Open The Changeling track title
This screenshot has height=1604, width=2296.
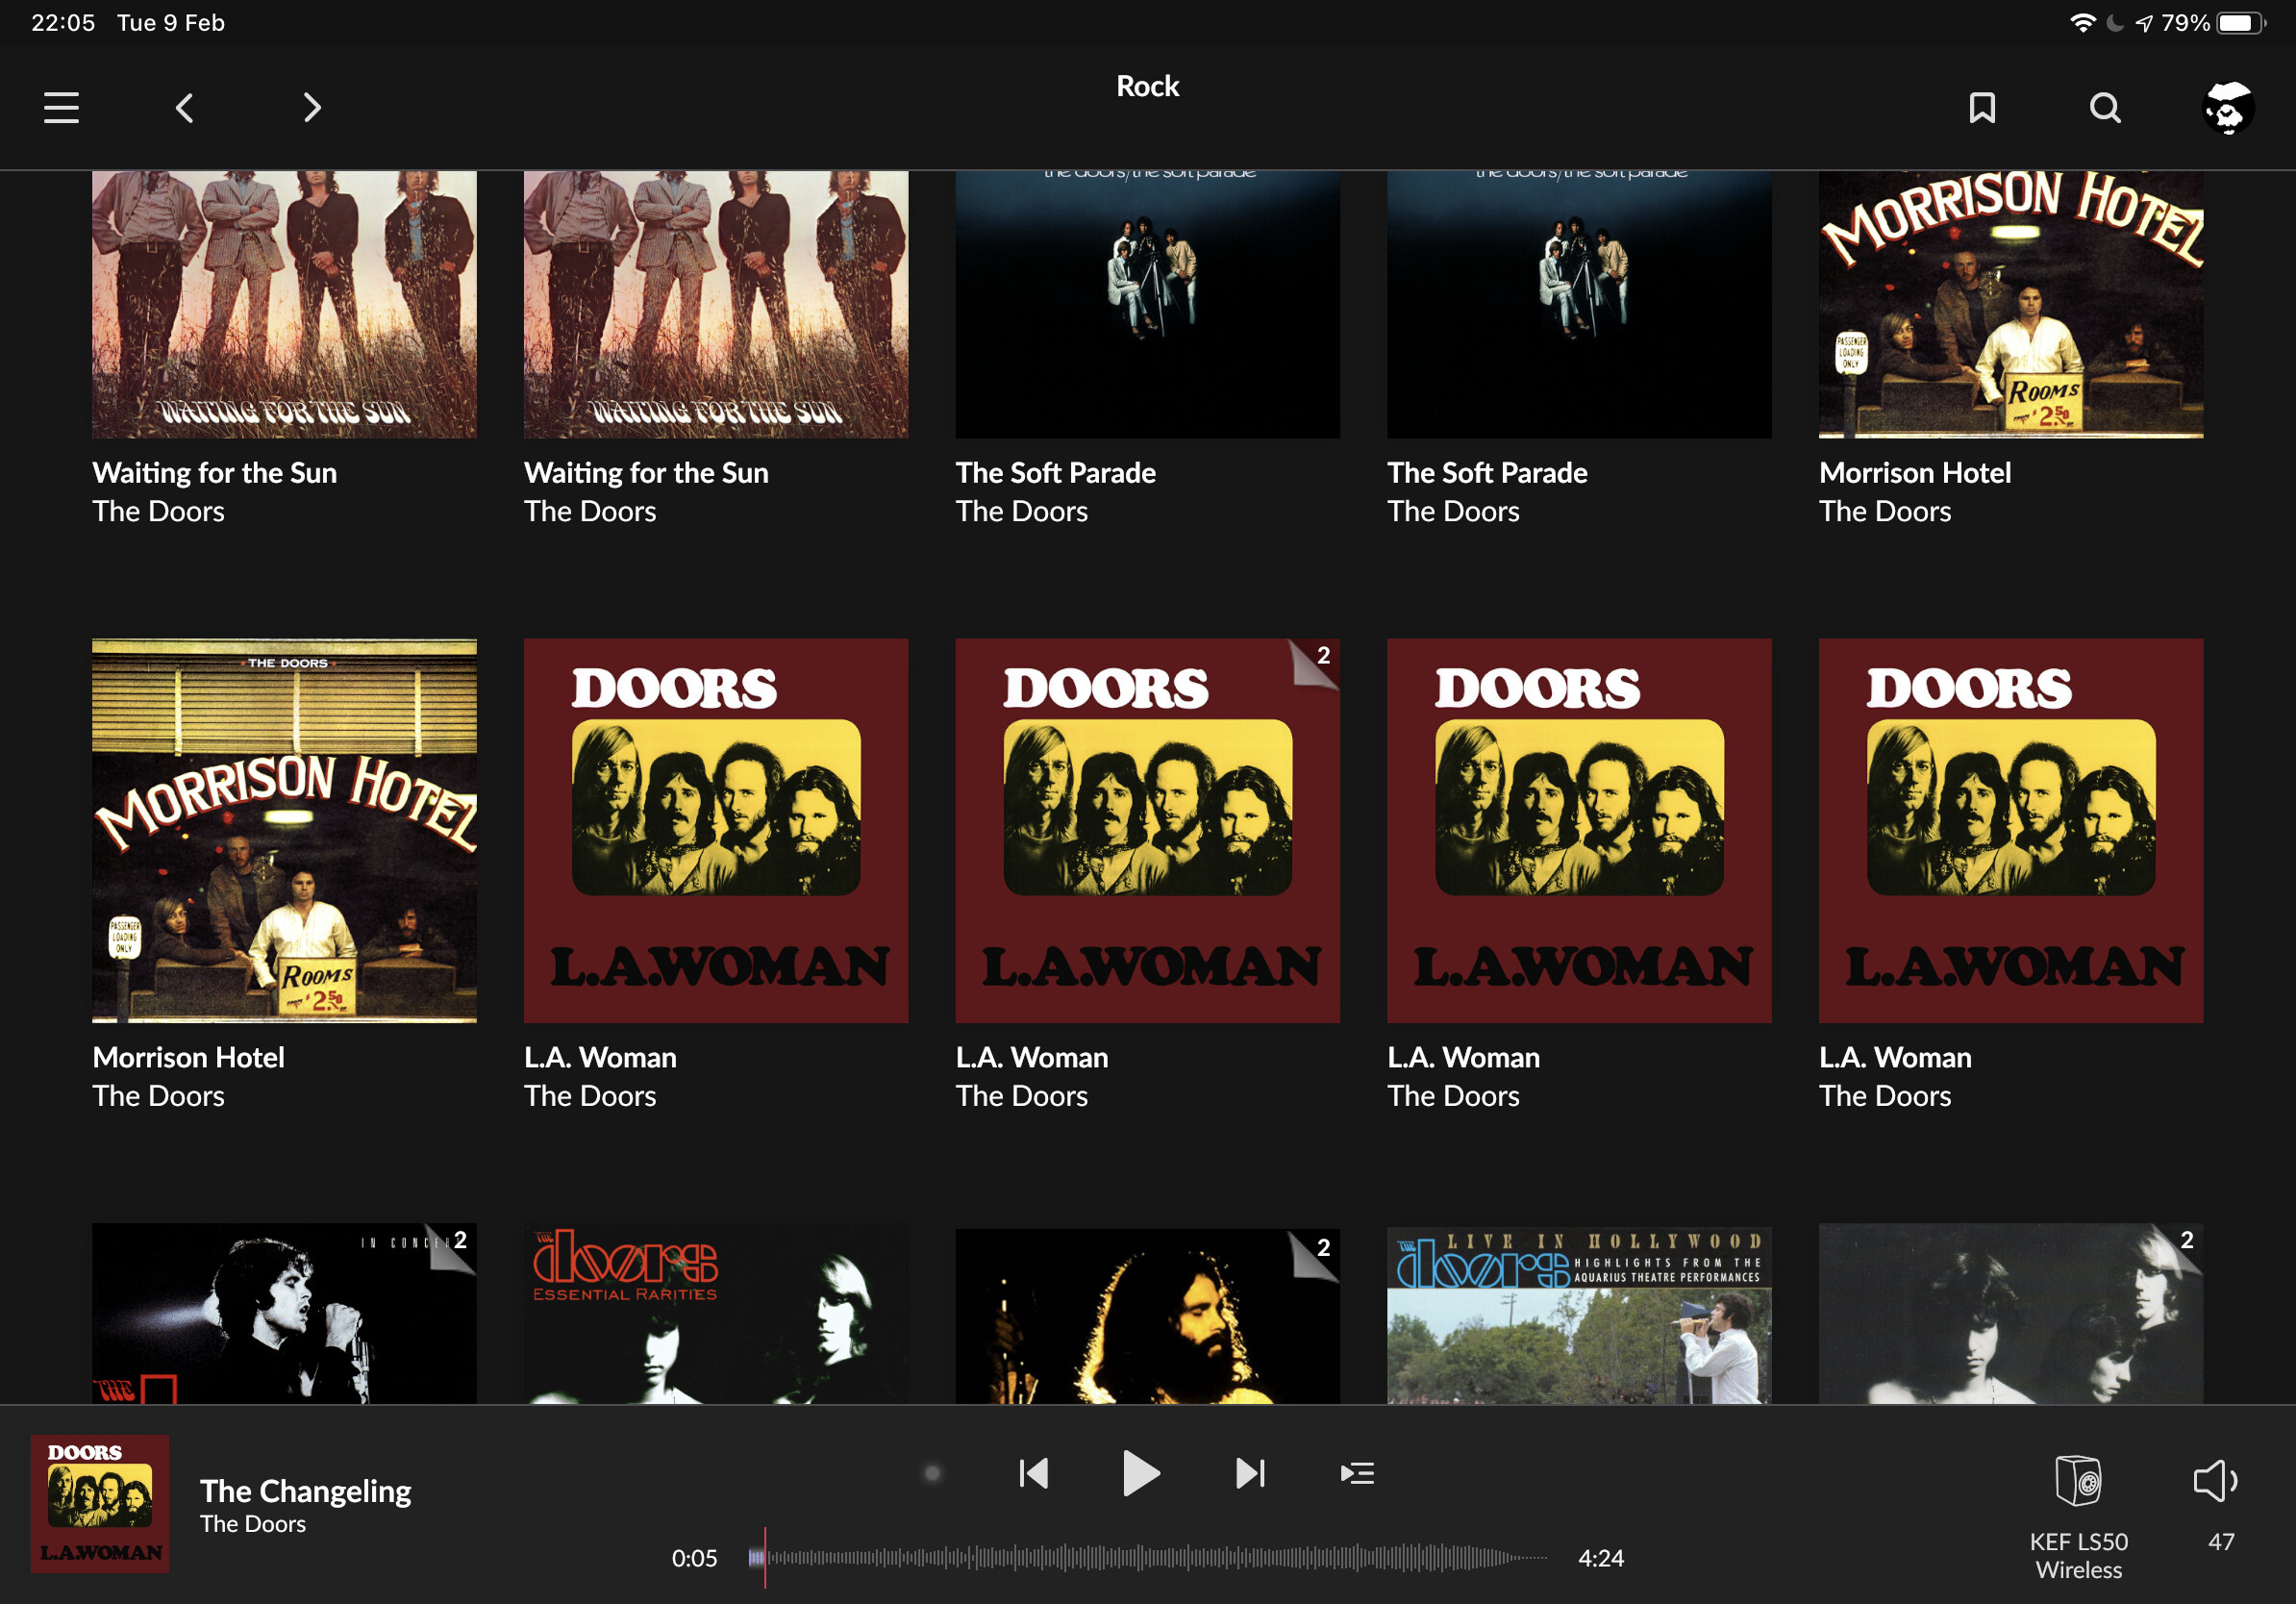tap(305, 1490)
